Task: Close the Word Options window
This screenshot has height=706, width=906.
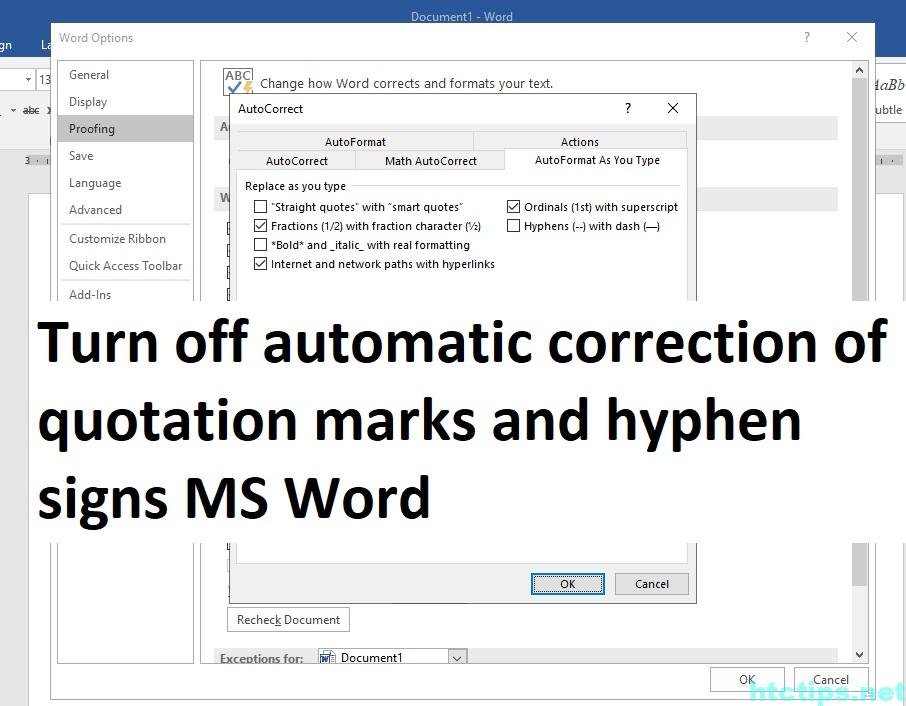Action: (852, 37)
